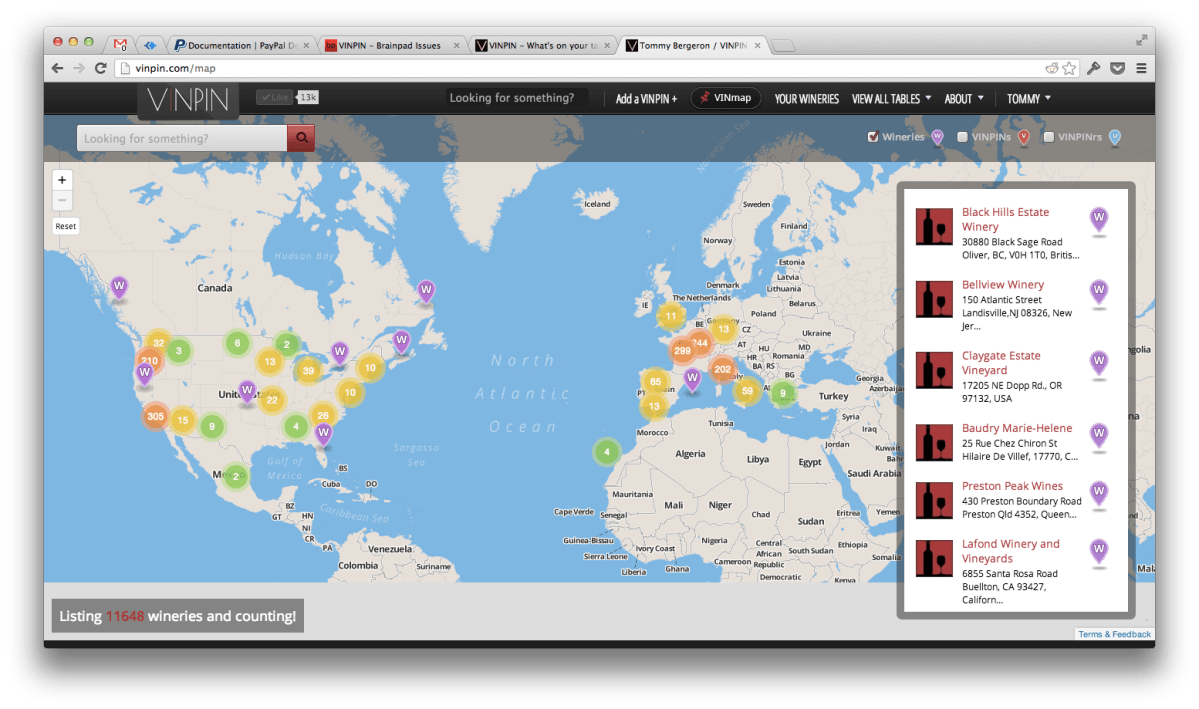Viewport: 1199px width, 709px height.
Task: Click the purple W pin in the Mediterranean
Action: [x=692, y=379]
